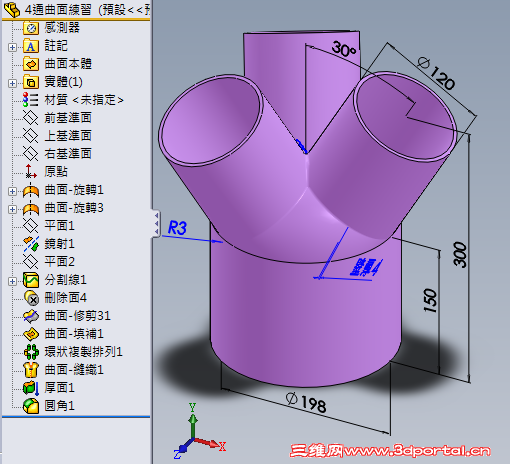Expand the 分割線1 feature node

point(12,281)
